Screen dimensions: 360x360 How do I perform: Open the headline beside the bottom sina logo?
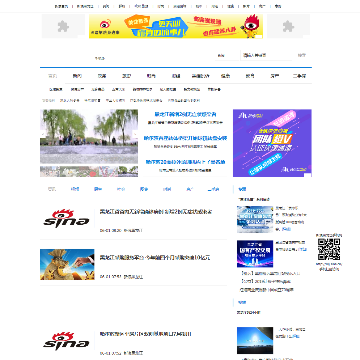(146, 334)
